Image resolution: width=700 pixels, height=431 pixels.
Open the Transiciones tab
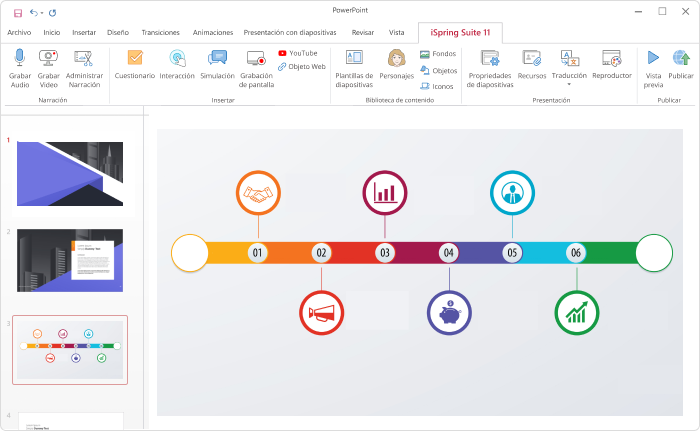pyautogui.click(x=160, y=33)
